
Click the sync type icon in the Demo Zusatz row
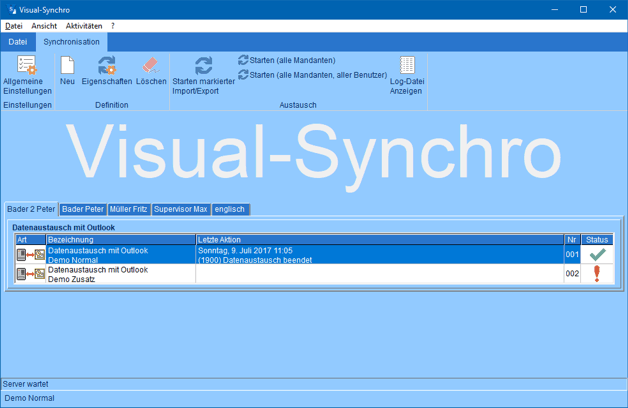[x=31, y=274]
